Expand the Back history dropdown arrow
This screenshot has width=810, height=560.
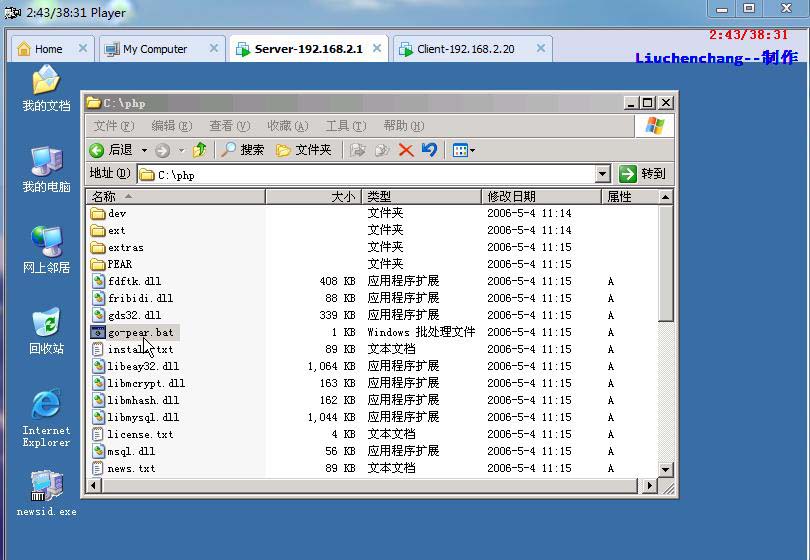pyautogui.click(x=145, y=151)
